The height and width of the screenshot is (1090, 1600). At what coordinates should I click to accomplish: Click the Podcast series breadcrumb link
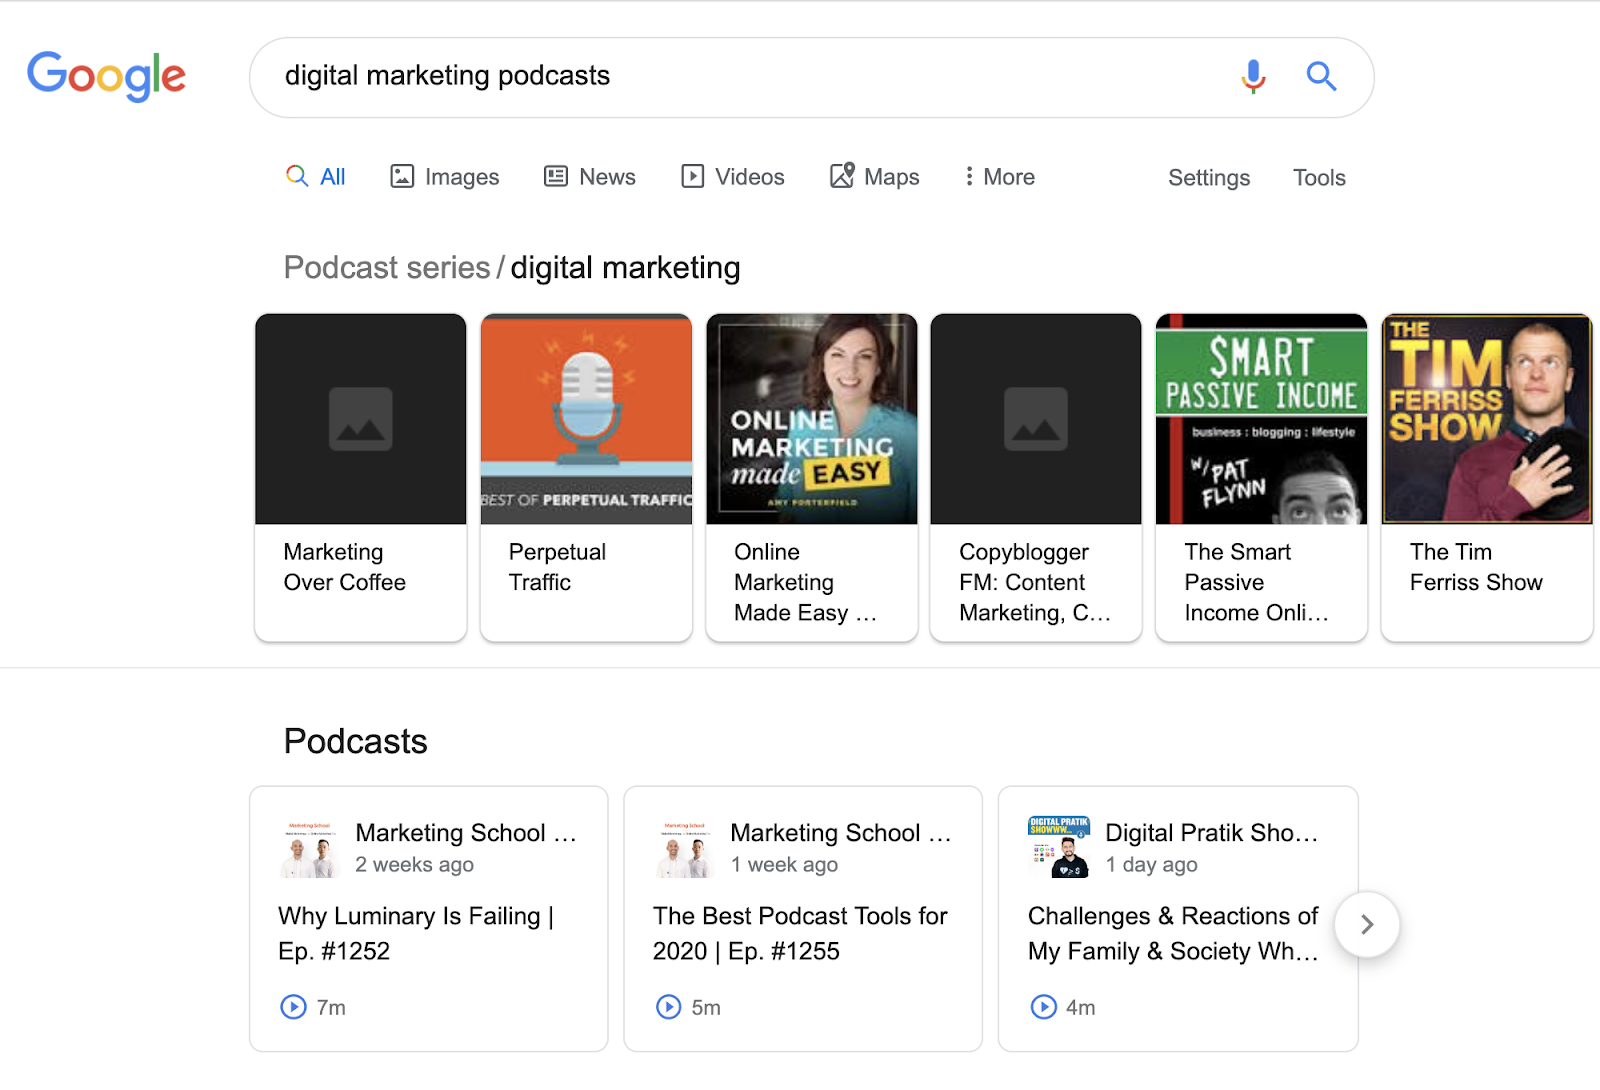click(x=387, y=268)
